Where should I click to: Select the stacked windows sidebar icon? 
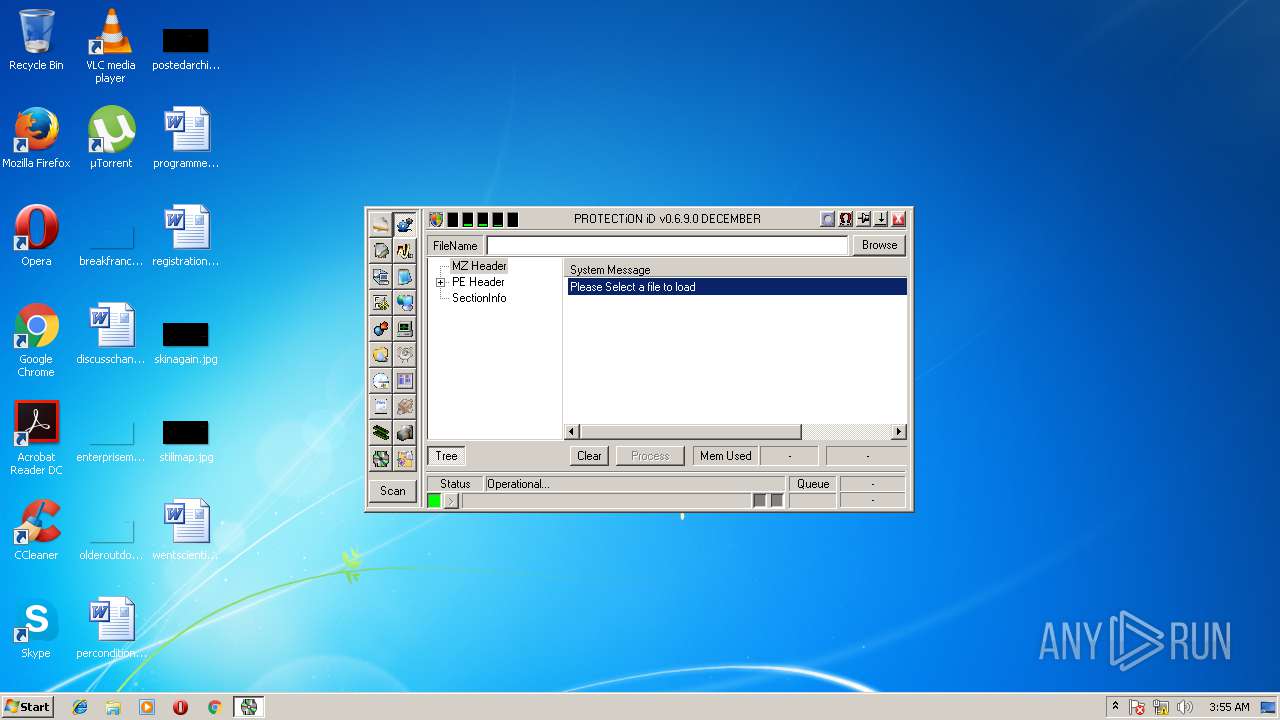click(381, 276)
